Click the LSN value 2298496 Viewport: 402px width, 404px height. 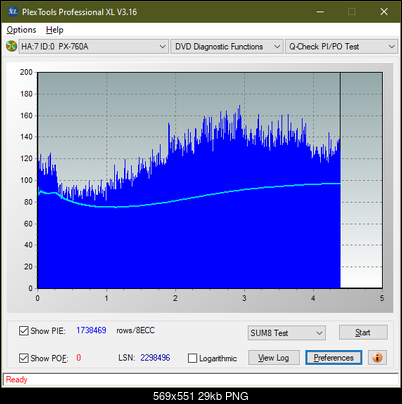point(155,358)
